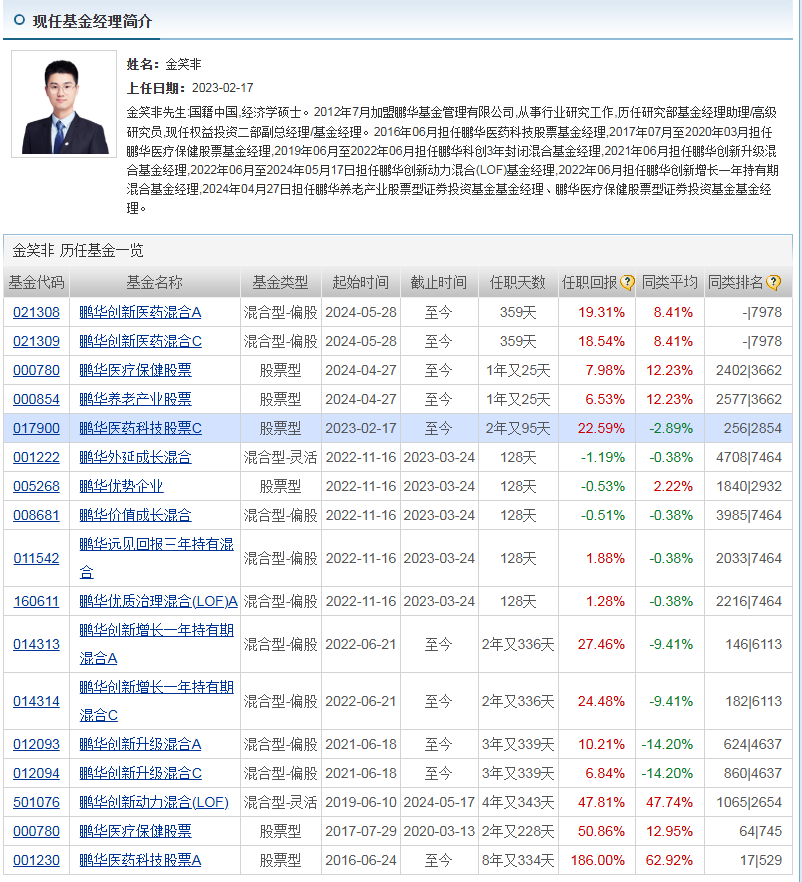802x882 pixels.
Task: Click the 任职天数 column header
Action: pyautogui.click(x=518, y=282)
